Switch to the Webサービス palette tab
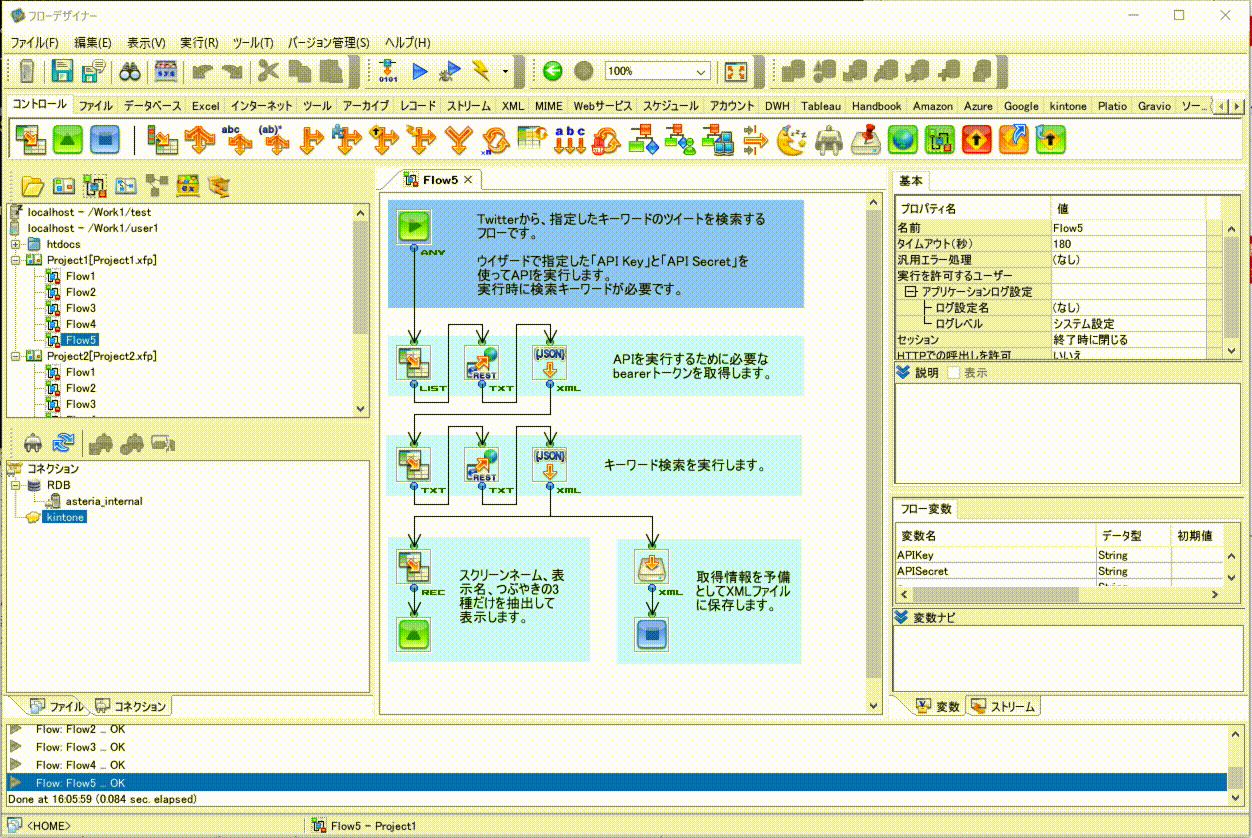Viewport: 1252px width, 838px height. click(x=602, y=105)
